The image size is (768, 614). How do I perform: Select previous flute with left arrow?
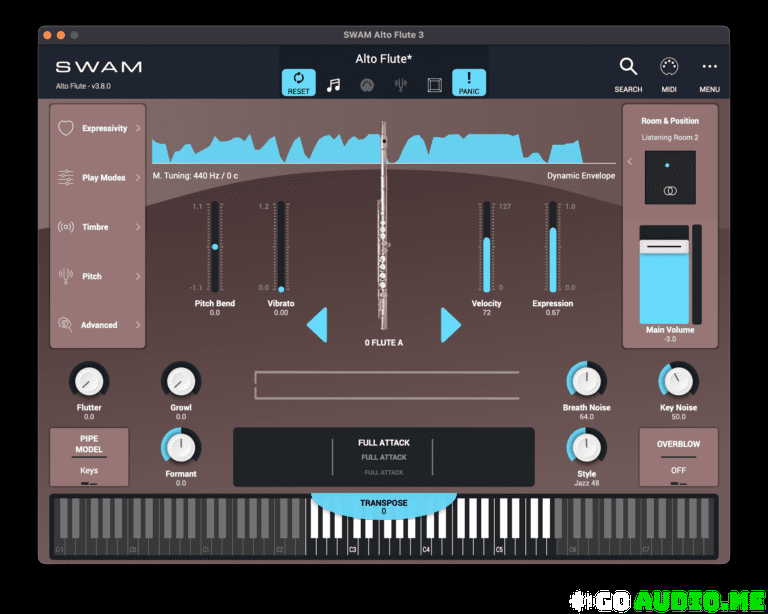[317, 325]
